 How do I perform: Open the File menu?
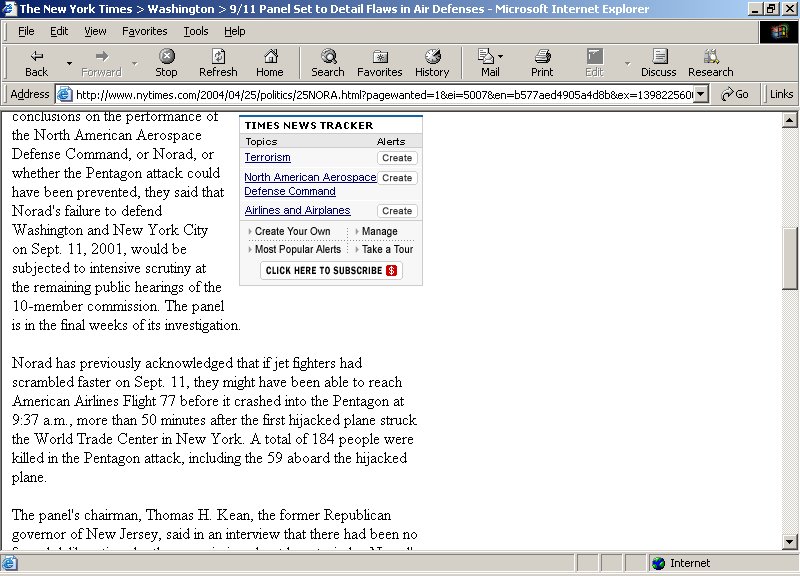coord(26,32)
